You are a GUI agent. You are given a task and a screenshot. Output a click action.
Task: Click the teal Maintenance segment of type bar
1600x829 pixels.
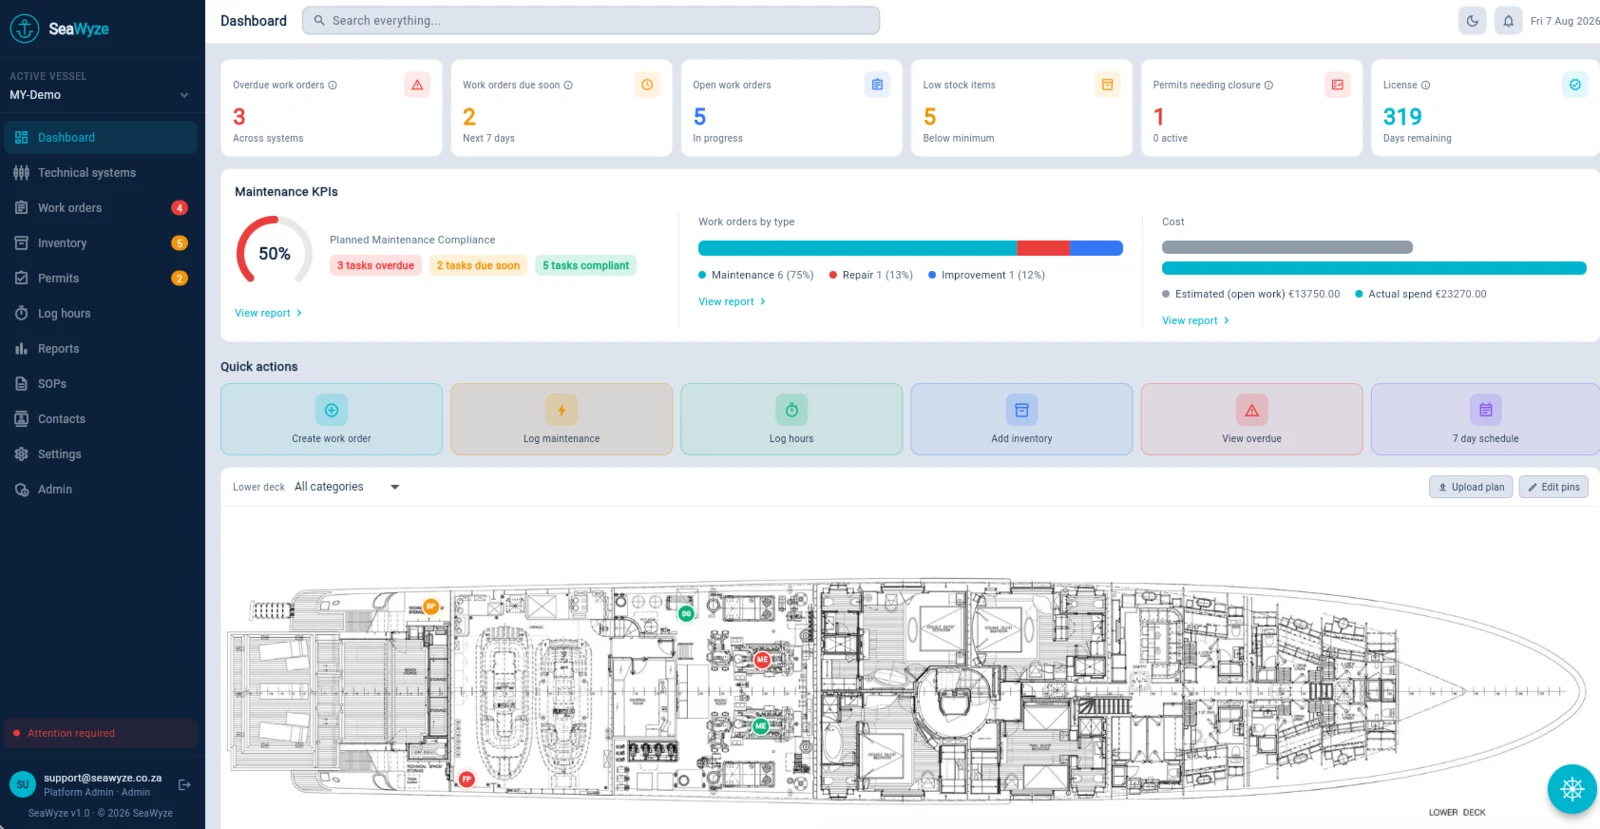tap(857, 248)
